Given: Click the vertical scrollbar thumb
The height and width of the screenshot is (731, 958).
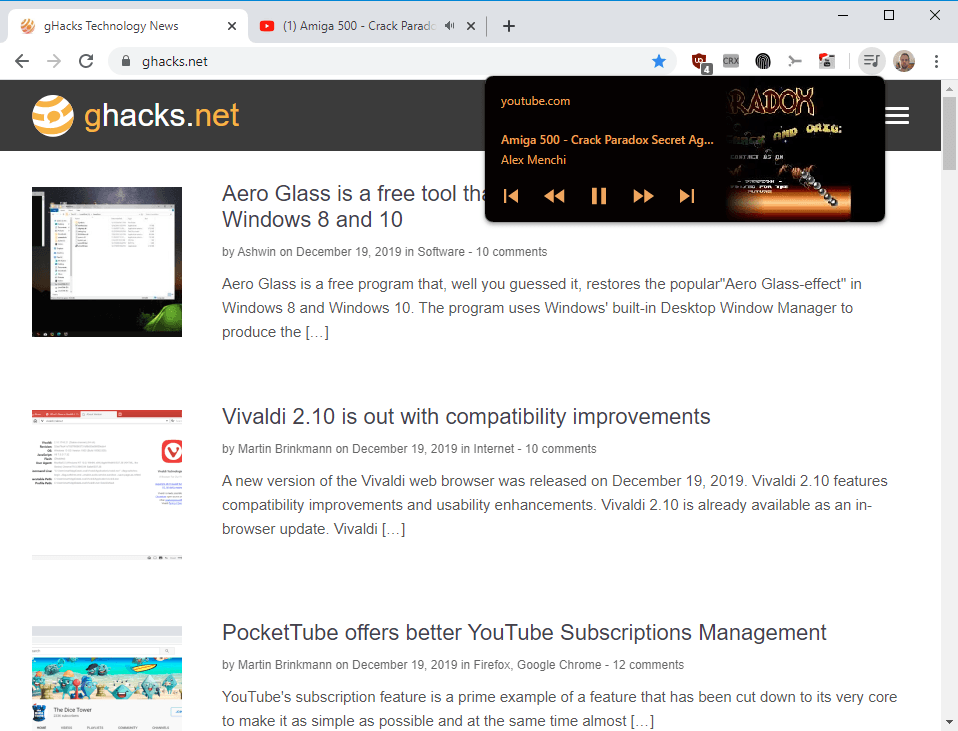Looking at the screenshot, I should pyautogui.click(x=949, y=133).
